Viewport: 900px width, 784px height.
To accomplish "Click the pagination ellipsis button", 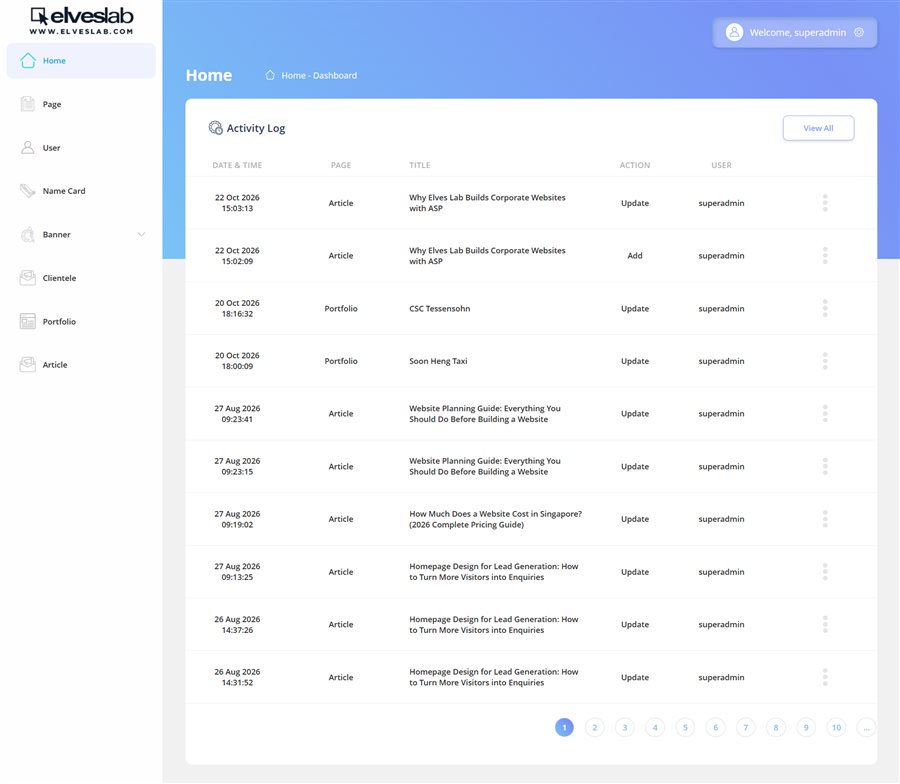I will [x=866, y=728].
